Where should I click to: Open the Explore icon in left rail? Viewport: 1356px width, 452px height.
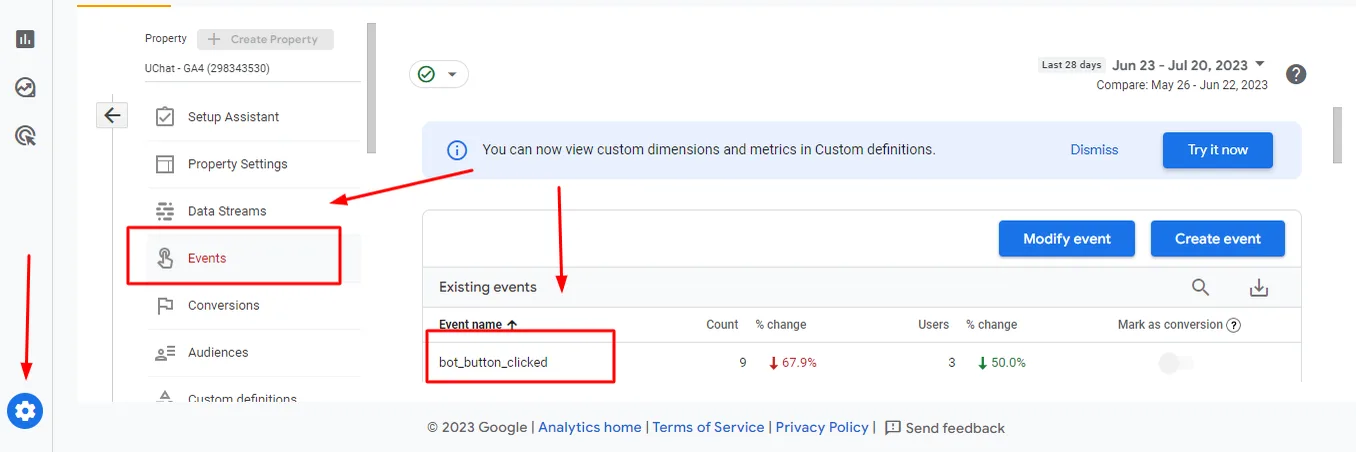[25, 87]
